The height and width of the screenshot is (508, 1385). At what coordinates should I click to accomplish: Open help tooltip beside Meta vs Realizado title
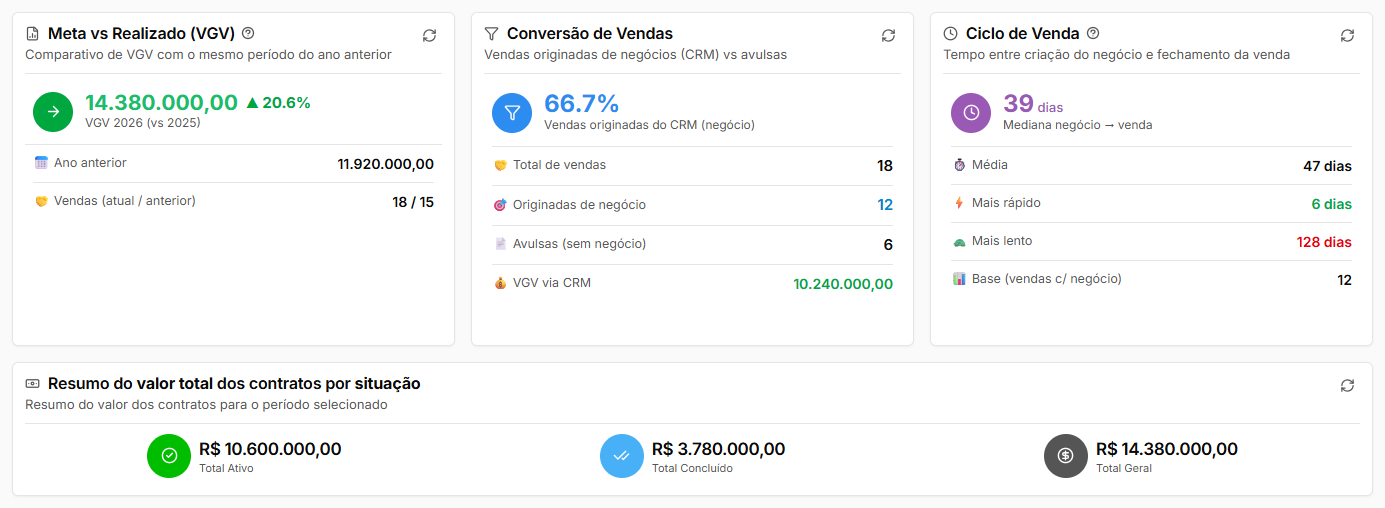248,33
